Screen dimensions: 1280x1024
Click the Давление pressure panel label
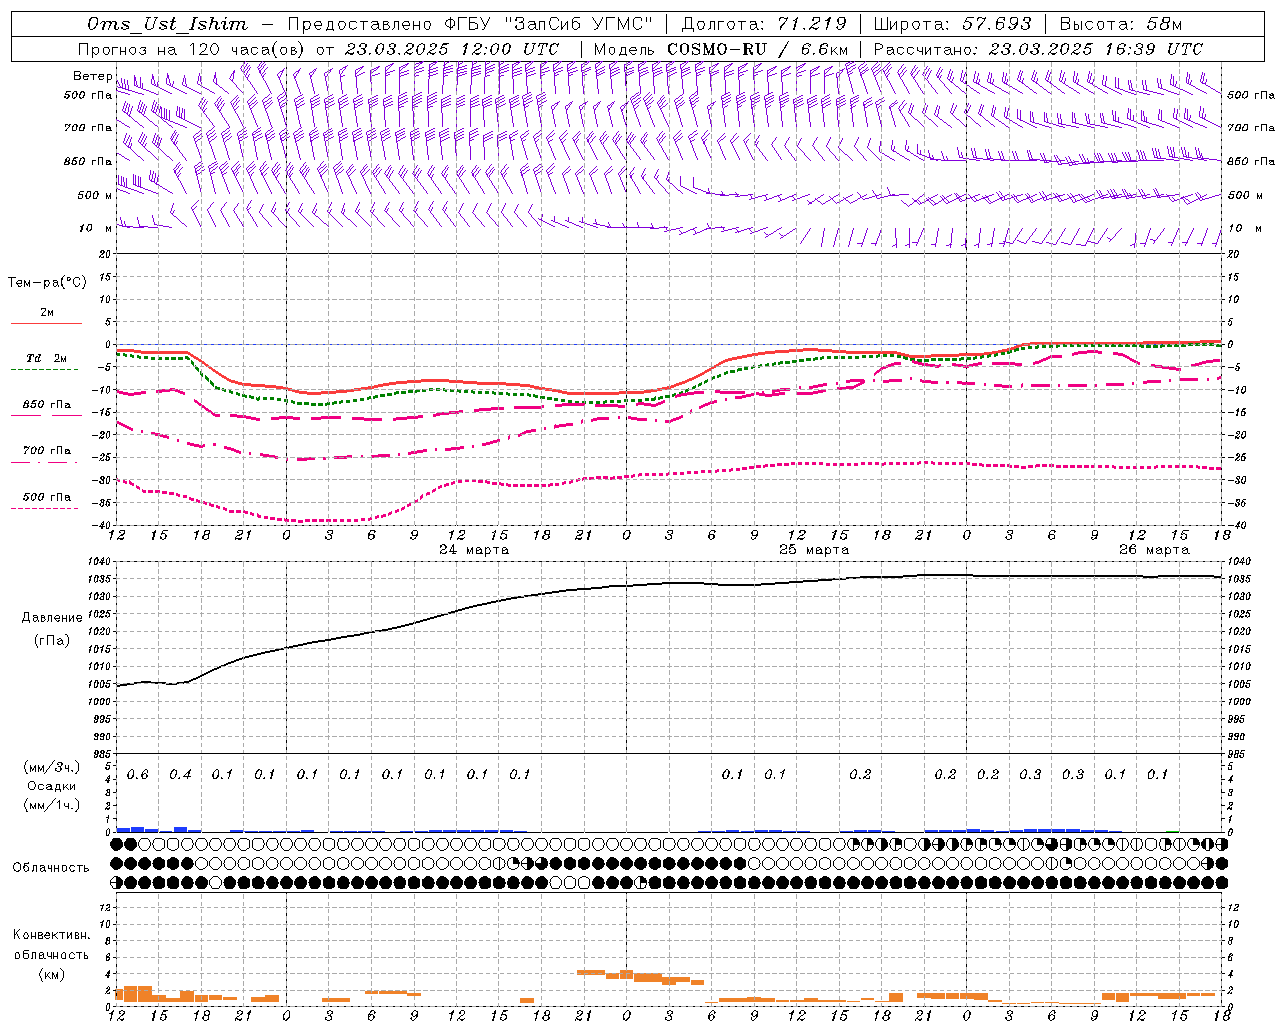point(52,618)
